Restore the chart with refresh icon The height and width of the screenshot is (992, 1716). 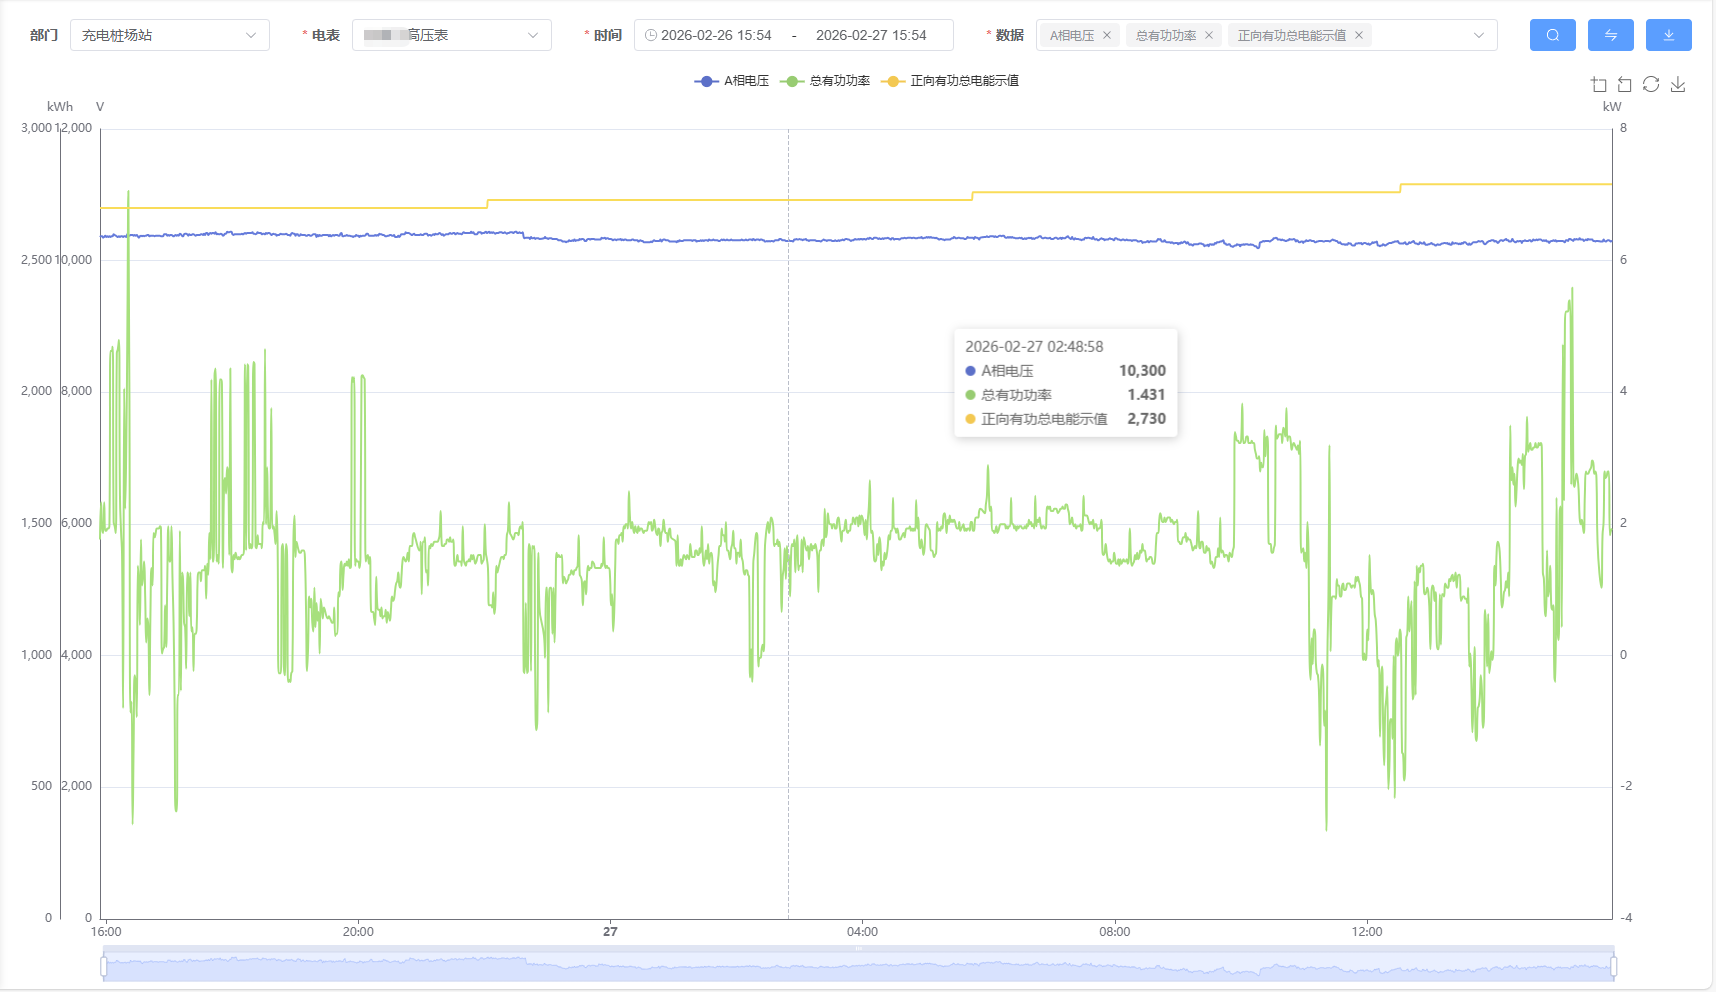[x=1651, y=85]
